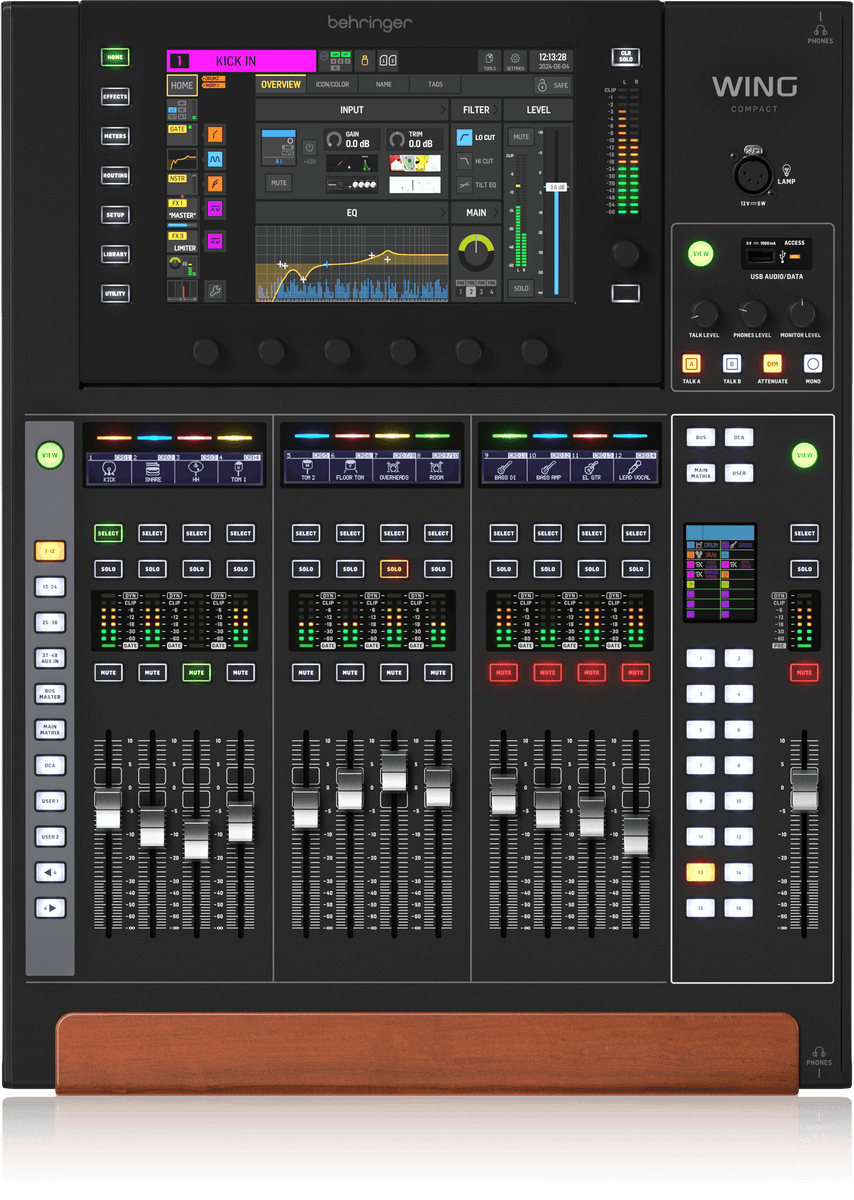The width and height of the screenshot is (854, 1200).
Task: Open the Settings gear on the touchscreen
Action: tap(516, 61)
